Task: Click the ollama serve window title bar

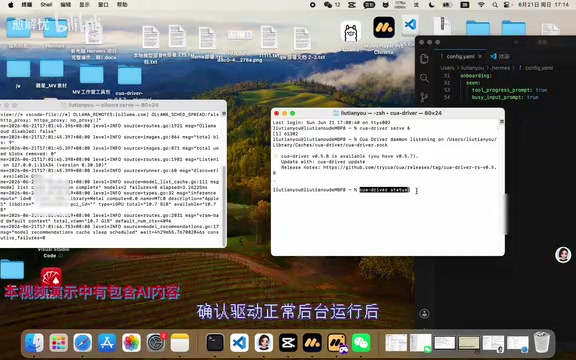Action: (112, 105)
